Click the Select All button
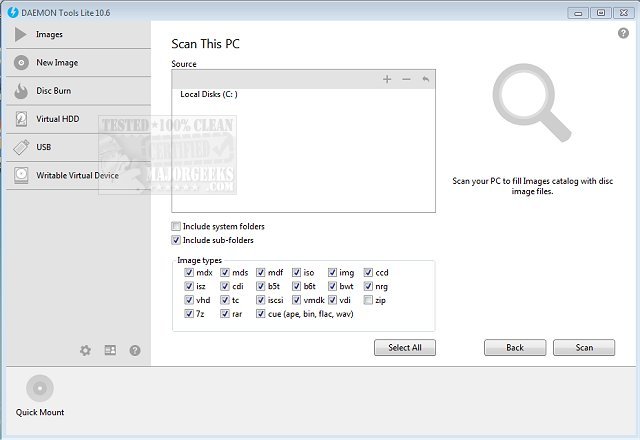This screenshot has height=440, width=640. pyautogui.click(x=405, y=347)
